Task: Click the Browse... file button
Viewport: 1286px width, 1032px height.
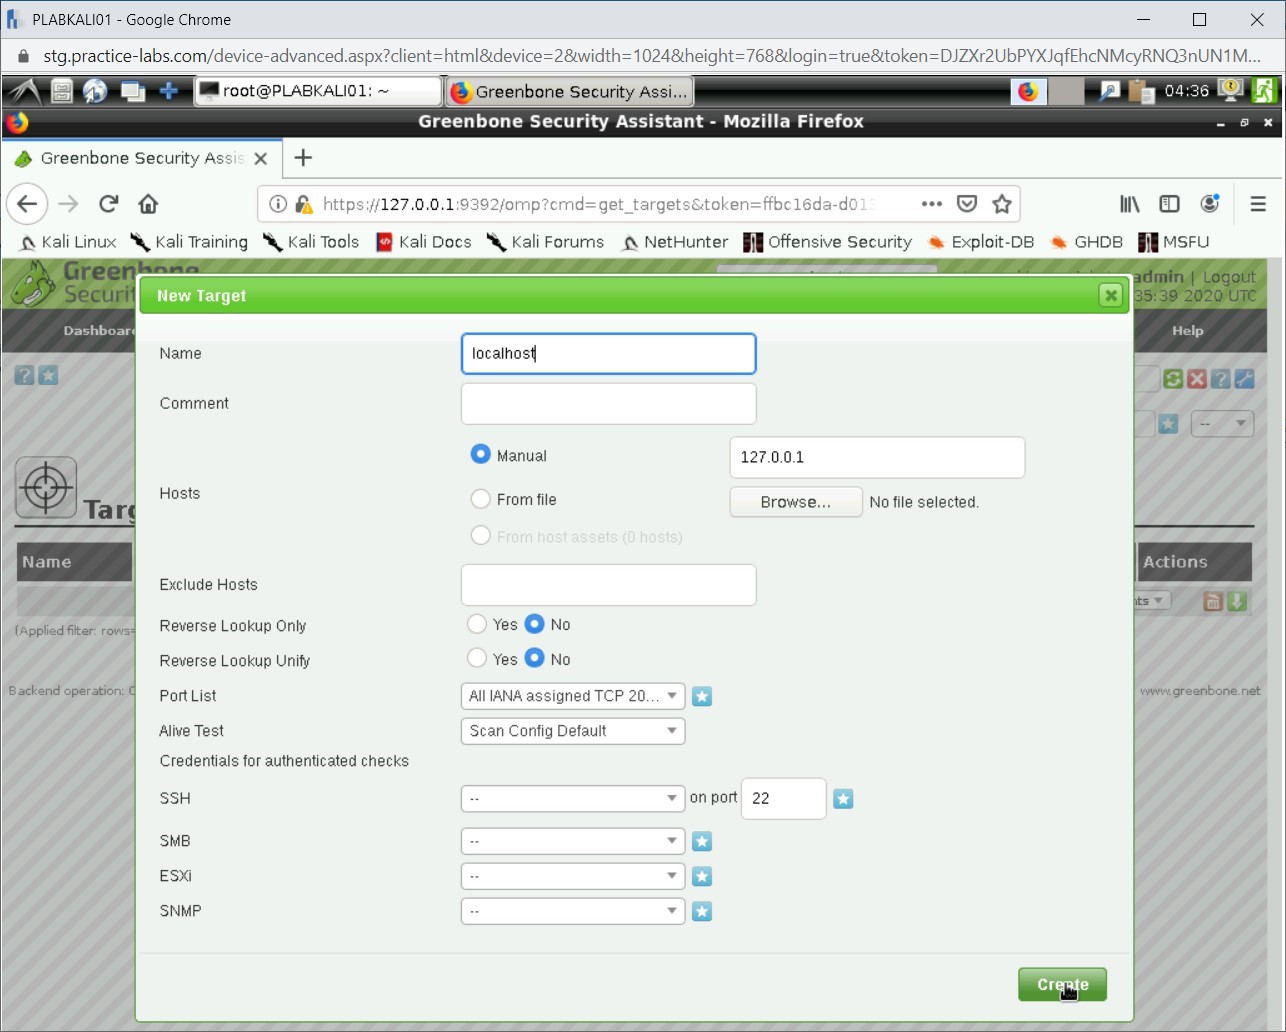Action: (x=796, y=502)
